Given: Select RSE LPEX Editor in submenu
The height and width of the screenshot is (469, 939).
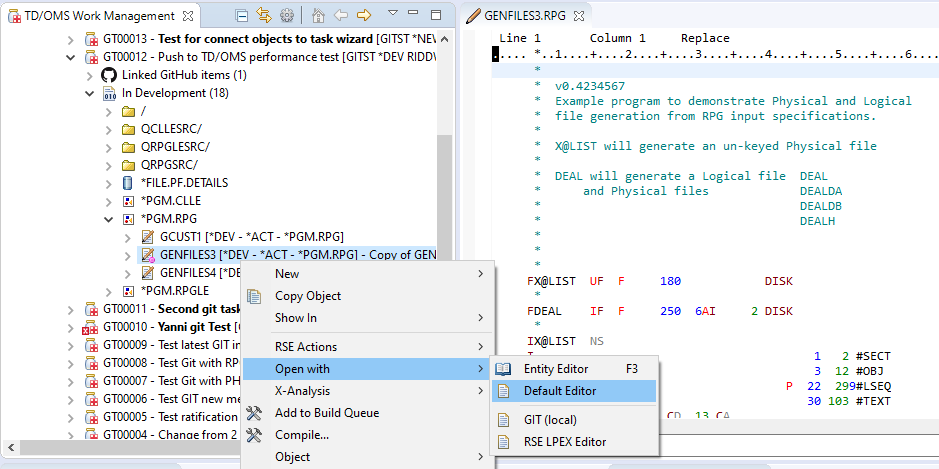Looking at the screenshot, I should (564, 441).
